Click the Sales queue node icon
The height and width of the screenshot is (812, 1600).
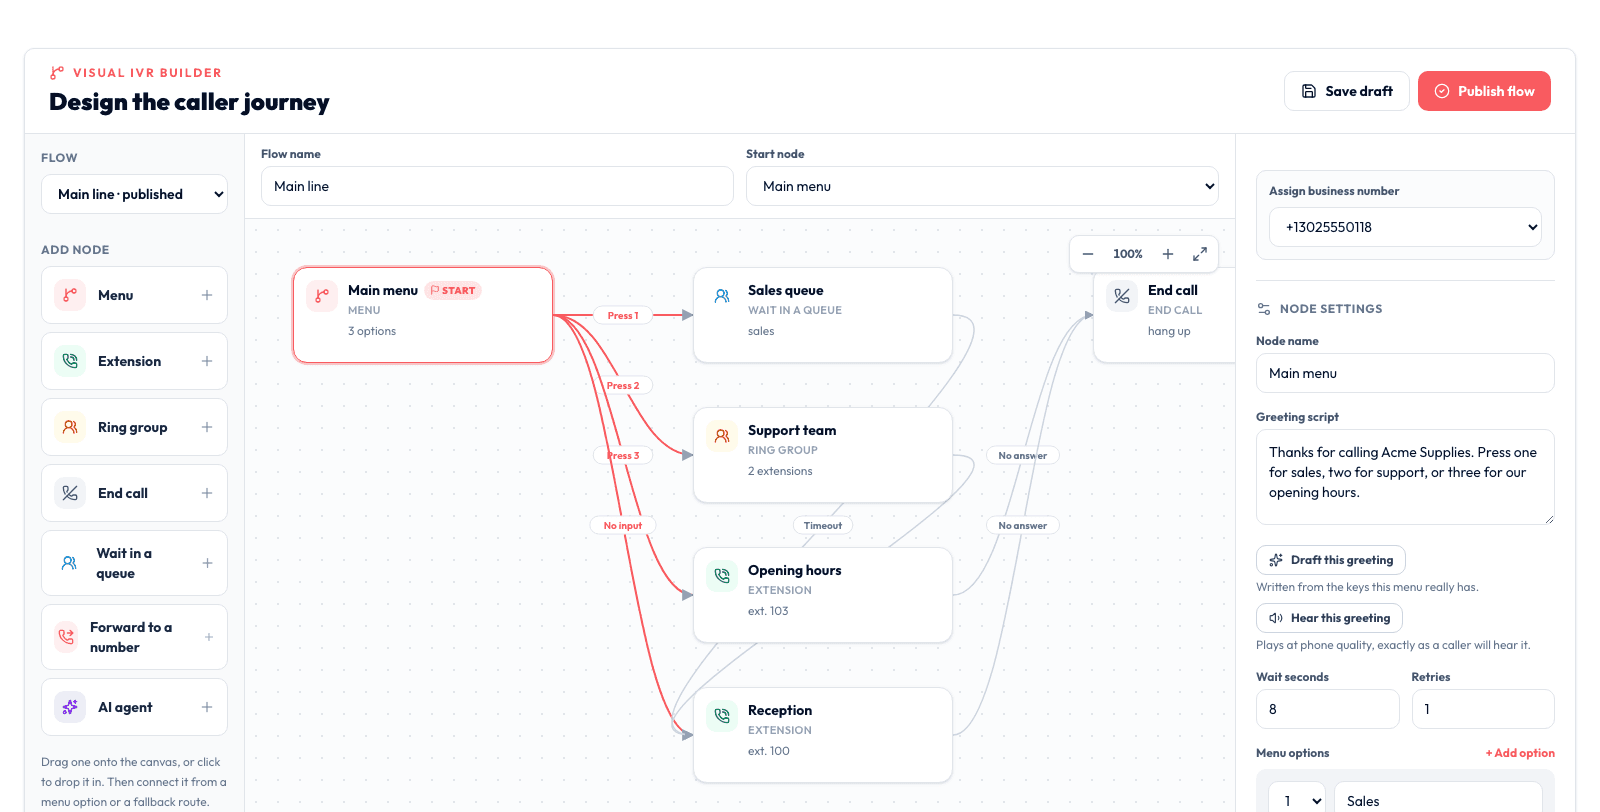point(722,296)
